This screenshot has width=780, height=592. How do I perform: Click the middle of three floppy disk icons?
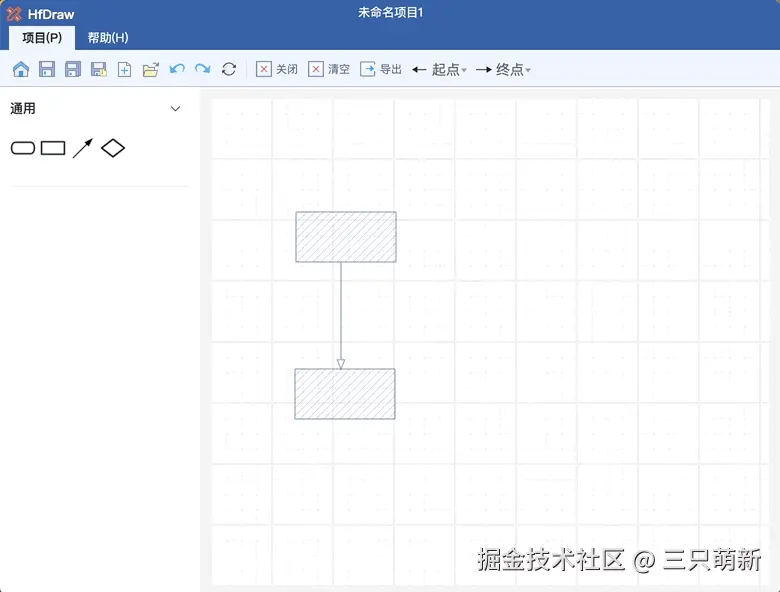(x=73, y=69)
